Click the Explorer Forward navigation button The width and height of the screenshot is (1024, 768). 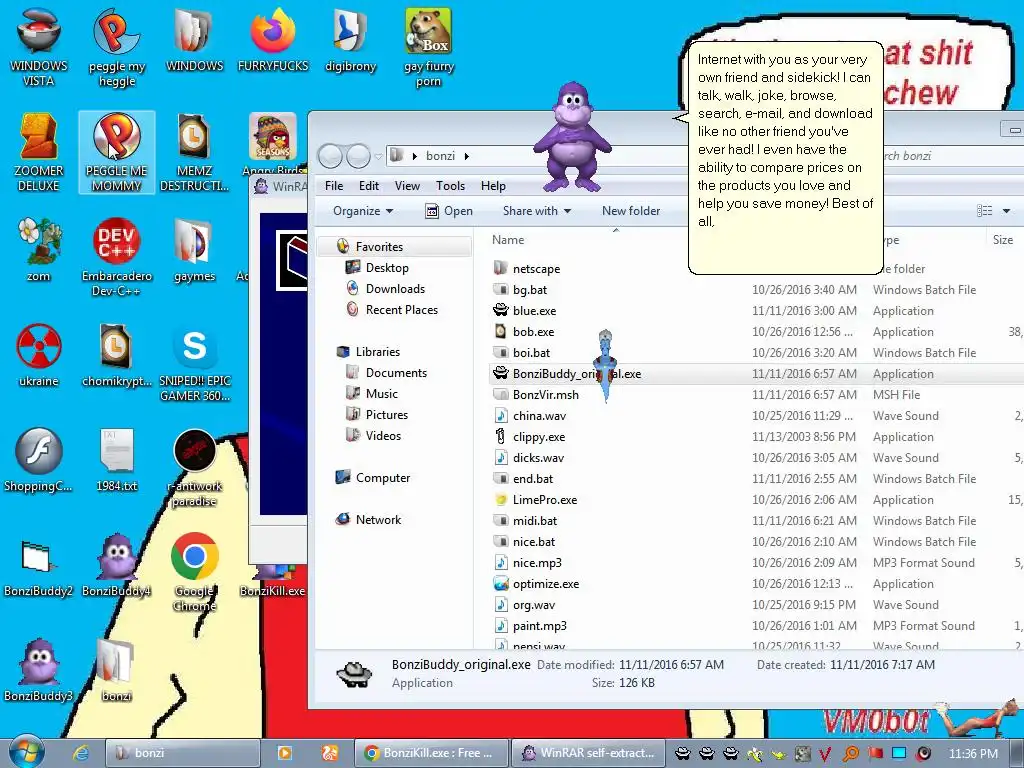pyautogui.click(x=358, y=156)
